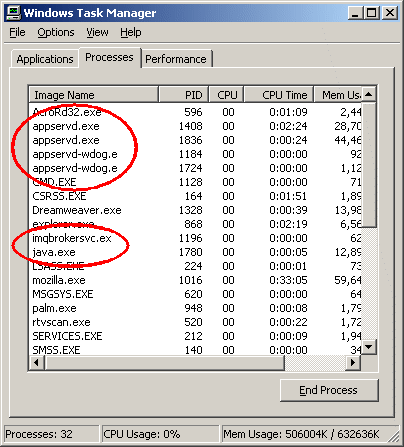Maximize the Windows Task Manager window
Screen dimensions: 404x447
coord(371,13)
